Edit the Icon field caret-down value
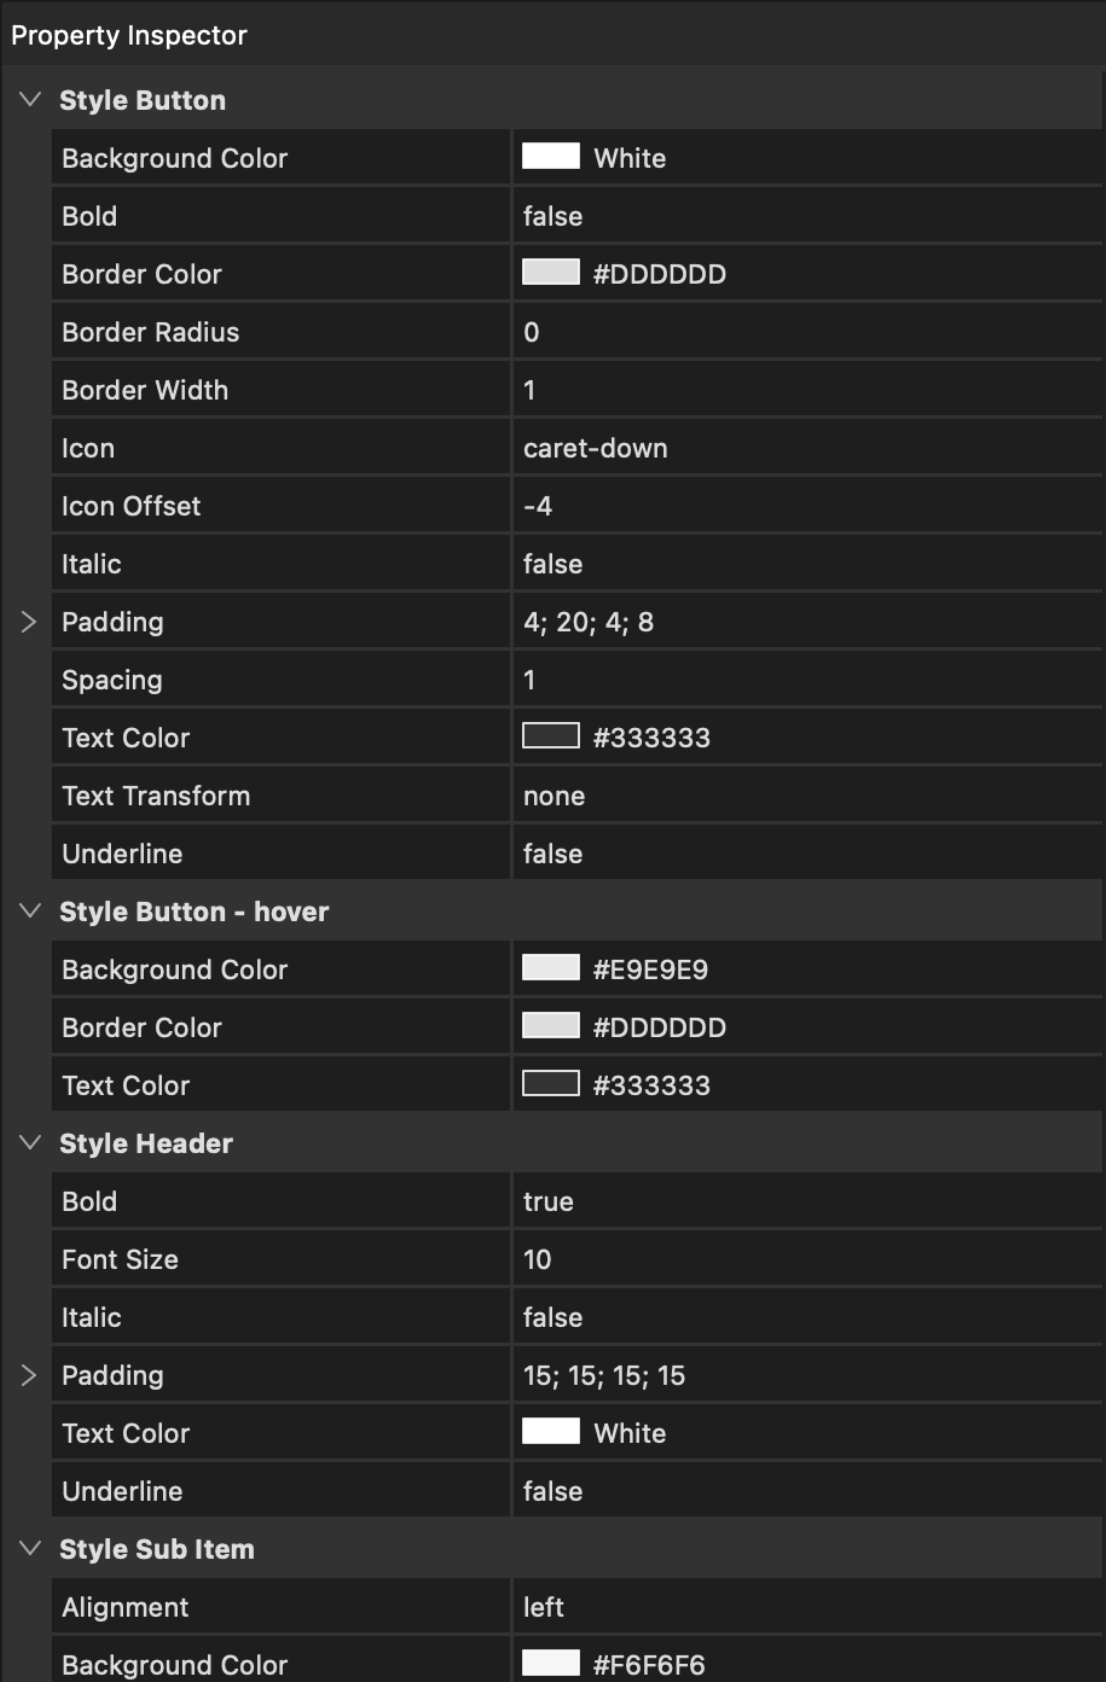Image resolution: width=1107 pixels, height=1683 pixels. point(595,448)
